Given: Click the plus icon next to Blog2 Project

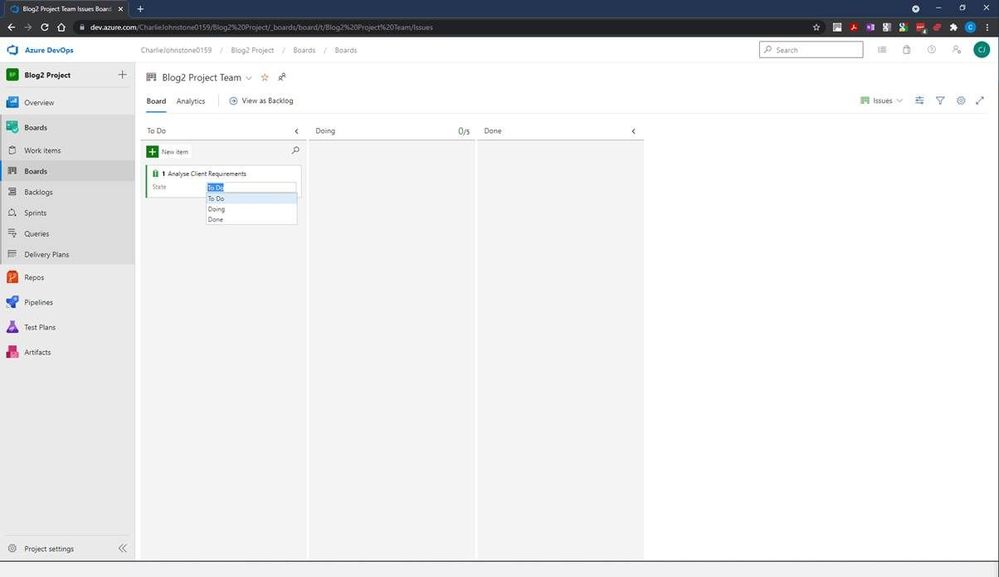Looking at the screenshot, I should tap(122, 75).
